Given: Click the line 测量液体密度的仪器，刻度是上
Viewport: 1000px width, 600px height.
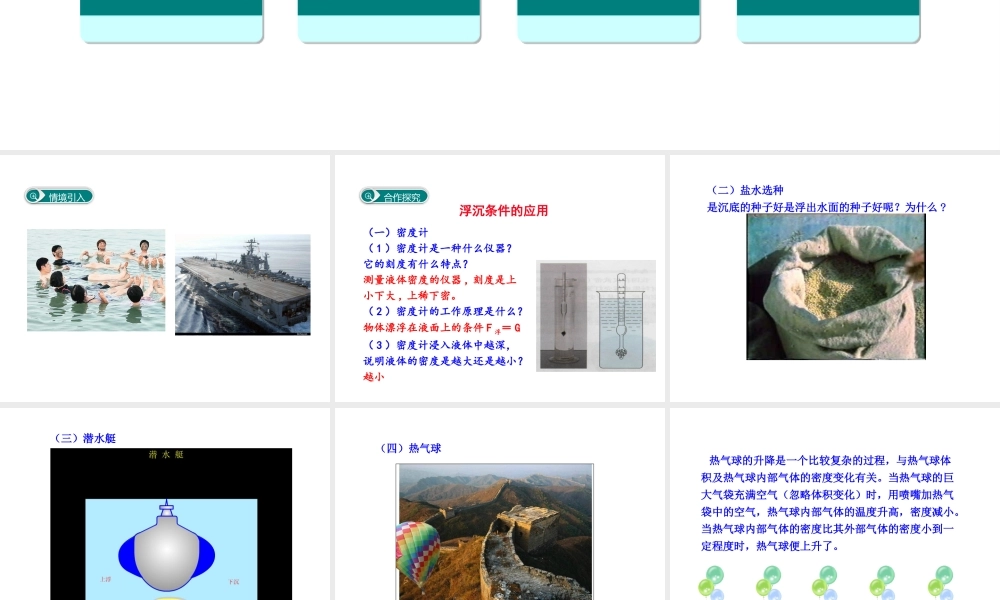Looking at the screenshot, I should pyautogui.click(x=440, y=280).
